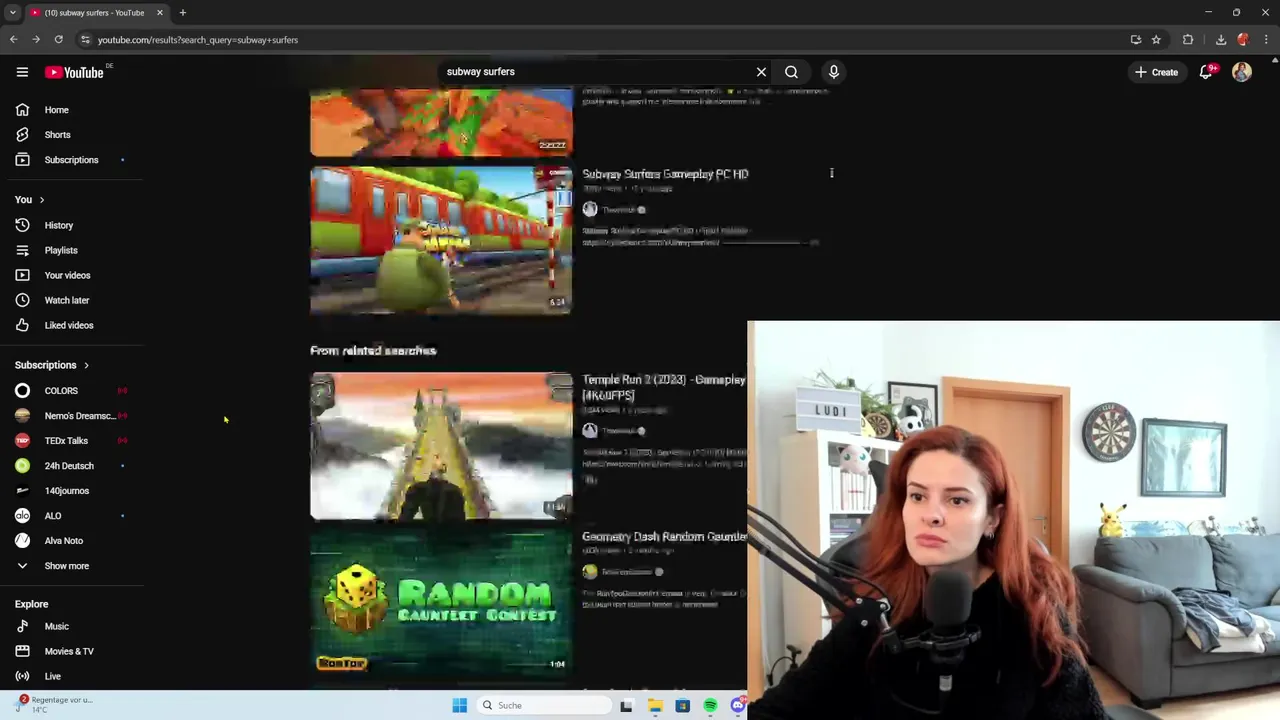
Task: Open Subscriptions in the sidebar
Action: [x=72, y=160]
